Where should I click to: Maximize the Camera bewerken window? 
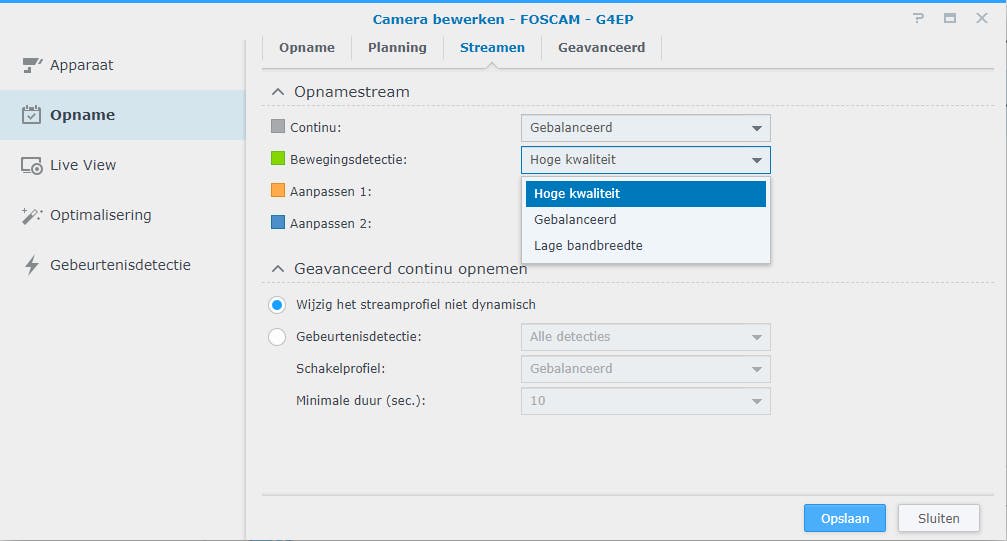pyautogui.click(x=950, y=19)
